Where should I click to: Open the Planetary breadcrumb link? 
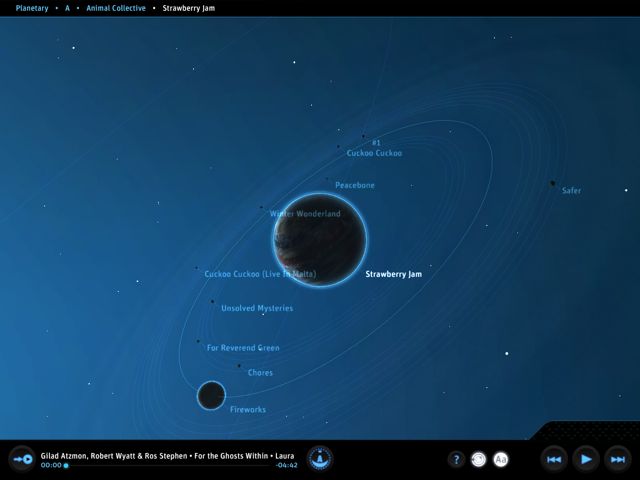[32, 8]
